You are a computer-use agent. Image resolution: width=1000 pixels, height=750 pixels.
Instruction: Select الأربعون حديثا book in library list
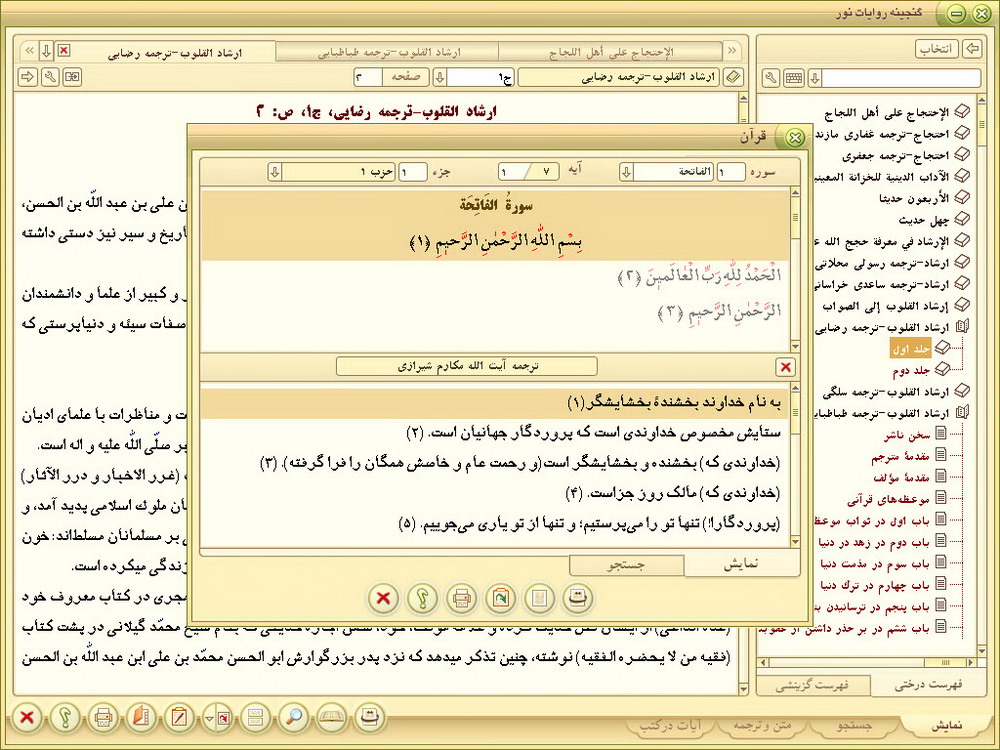[x=914, y=198]
